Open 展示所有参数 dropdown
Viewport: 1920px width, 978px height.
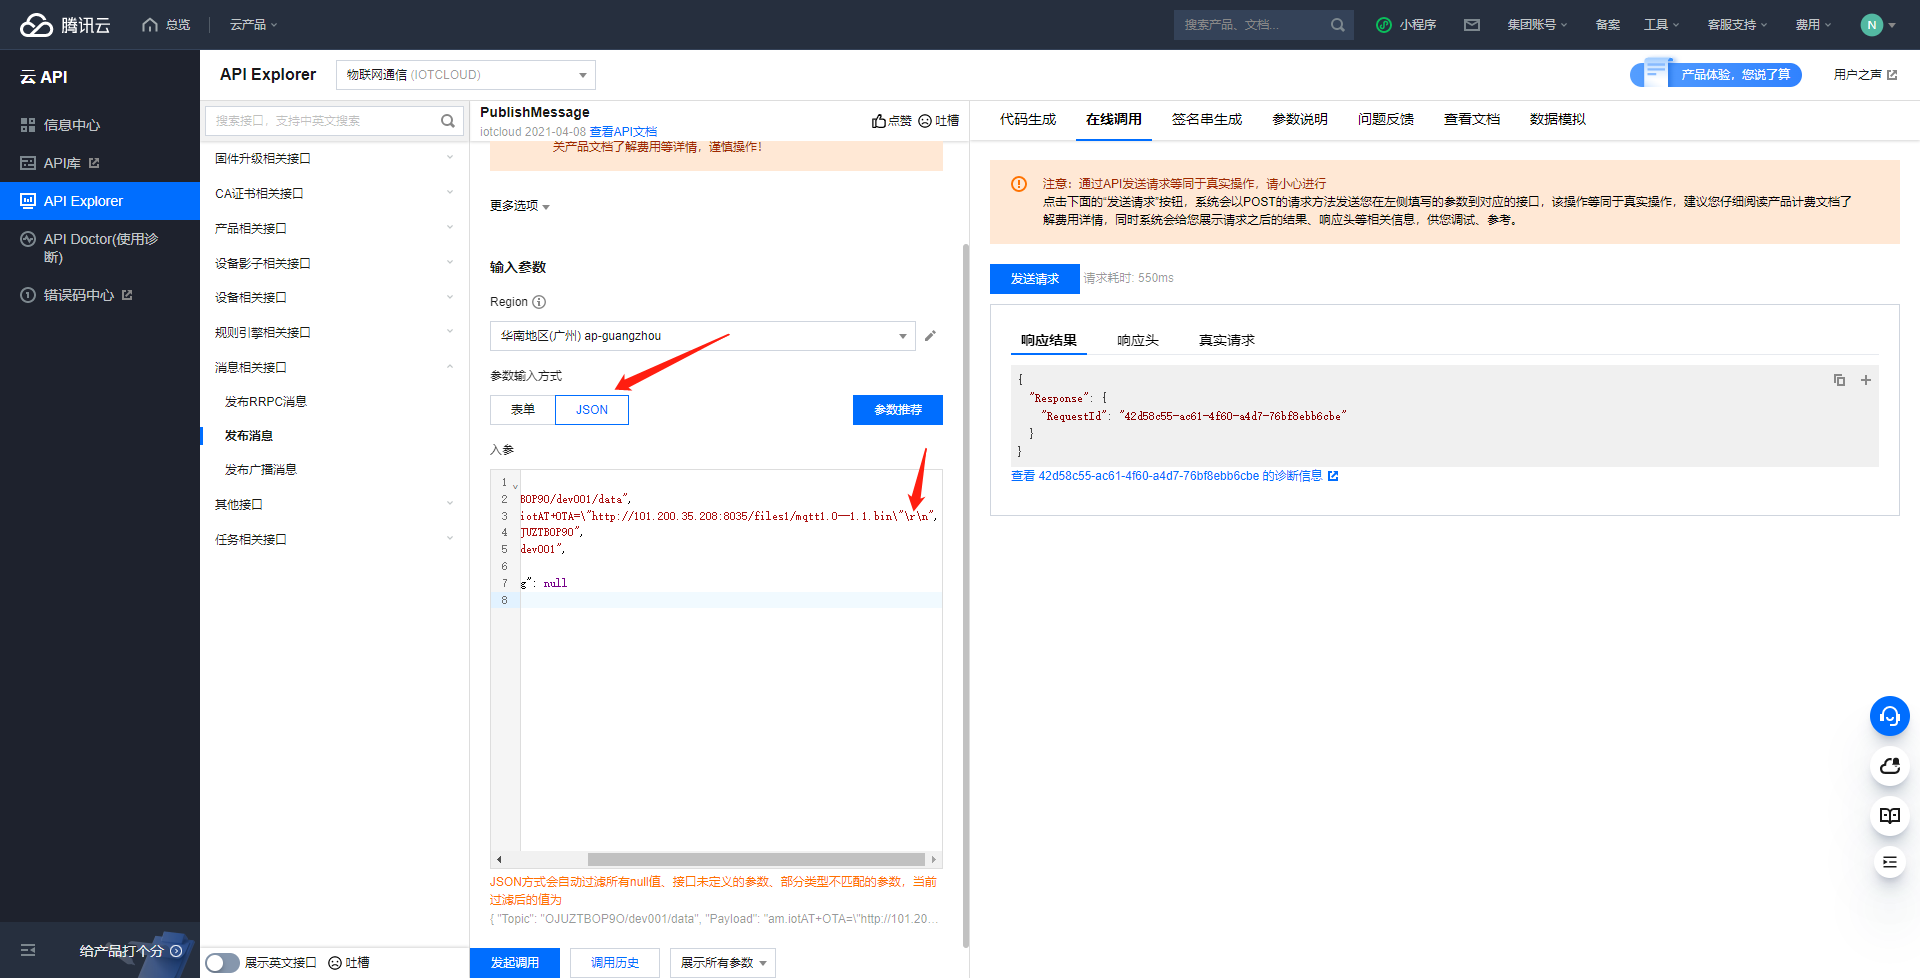coord(723,963)
